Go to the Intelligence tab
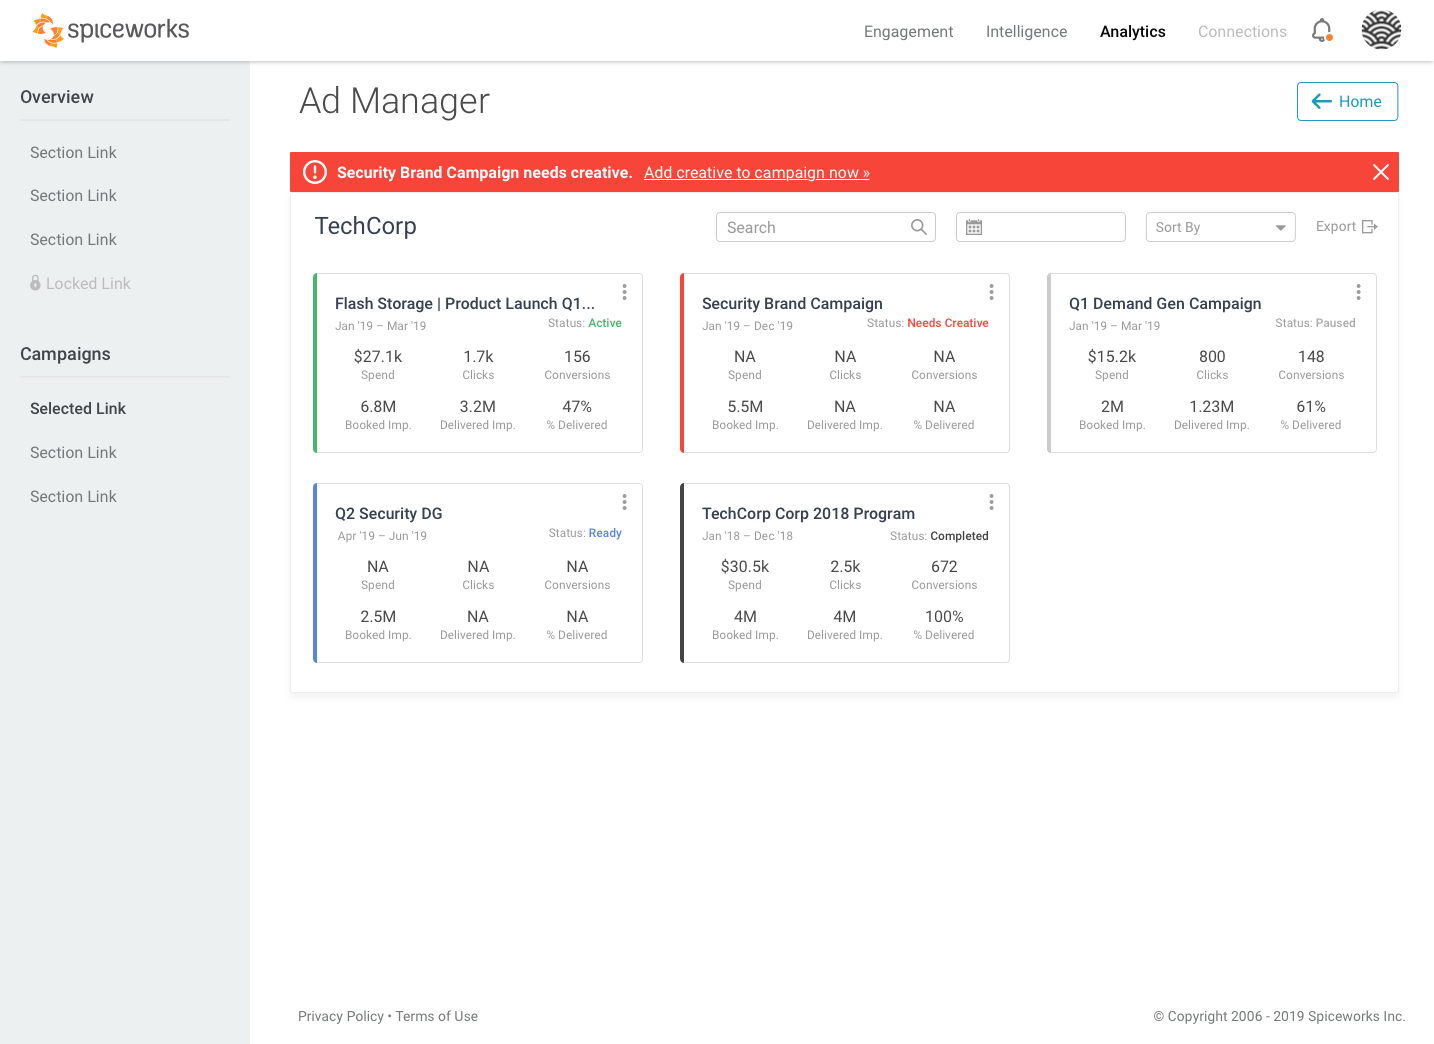Screen dimensions: 1434x1044 click(x=1026, y=32)
